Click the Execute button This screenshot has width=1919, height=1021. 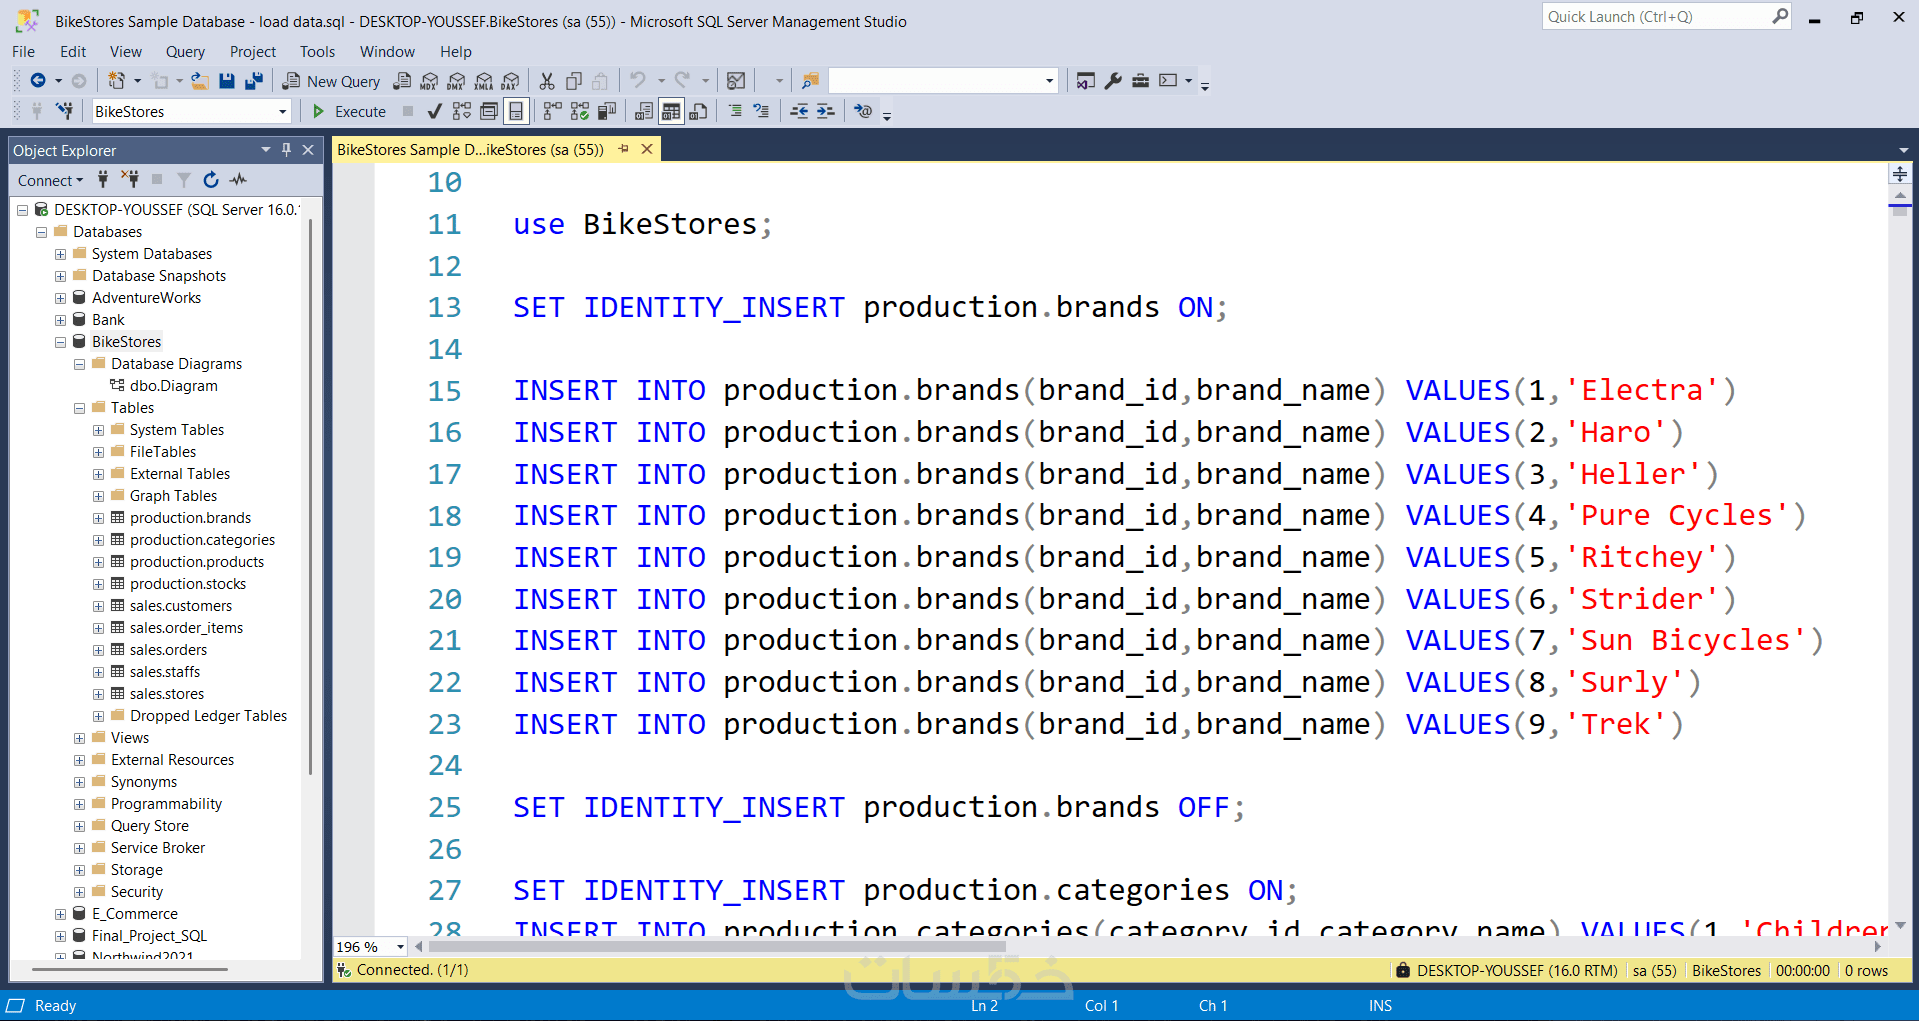[x=349, y=111]
